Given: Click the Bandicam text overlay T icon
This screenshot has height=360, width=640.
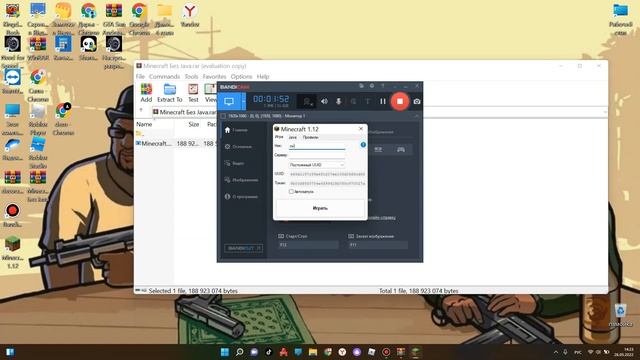Looking at the screenshot, I should tap(367, 101).
